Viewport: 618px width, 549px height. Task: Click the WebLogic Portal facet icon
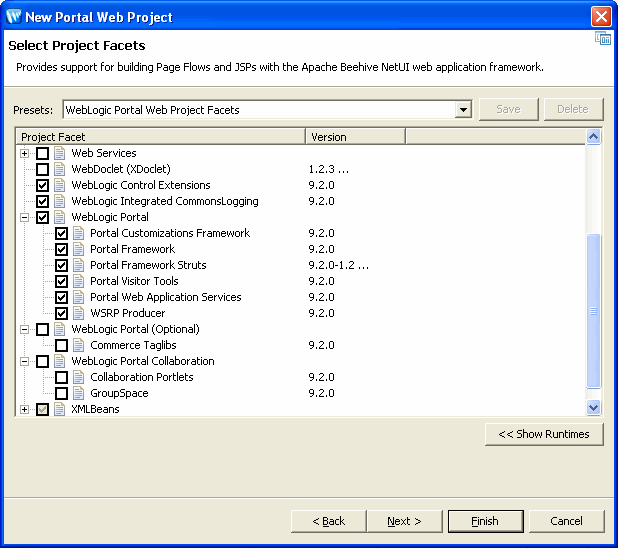point(60,217)
